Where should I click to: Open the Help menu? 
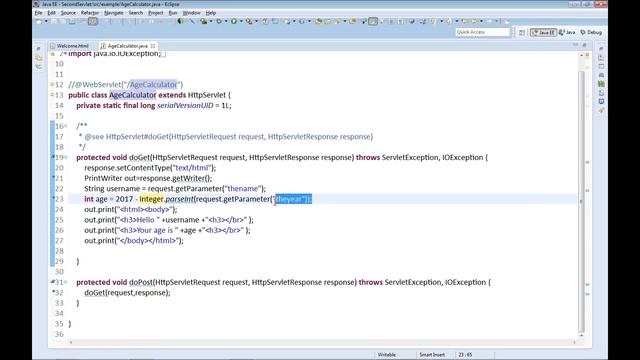211,13
